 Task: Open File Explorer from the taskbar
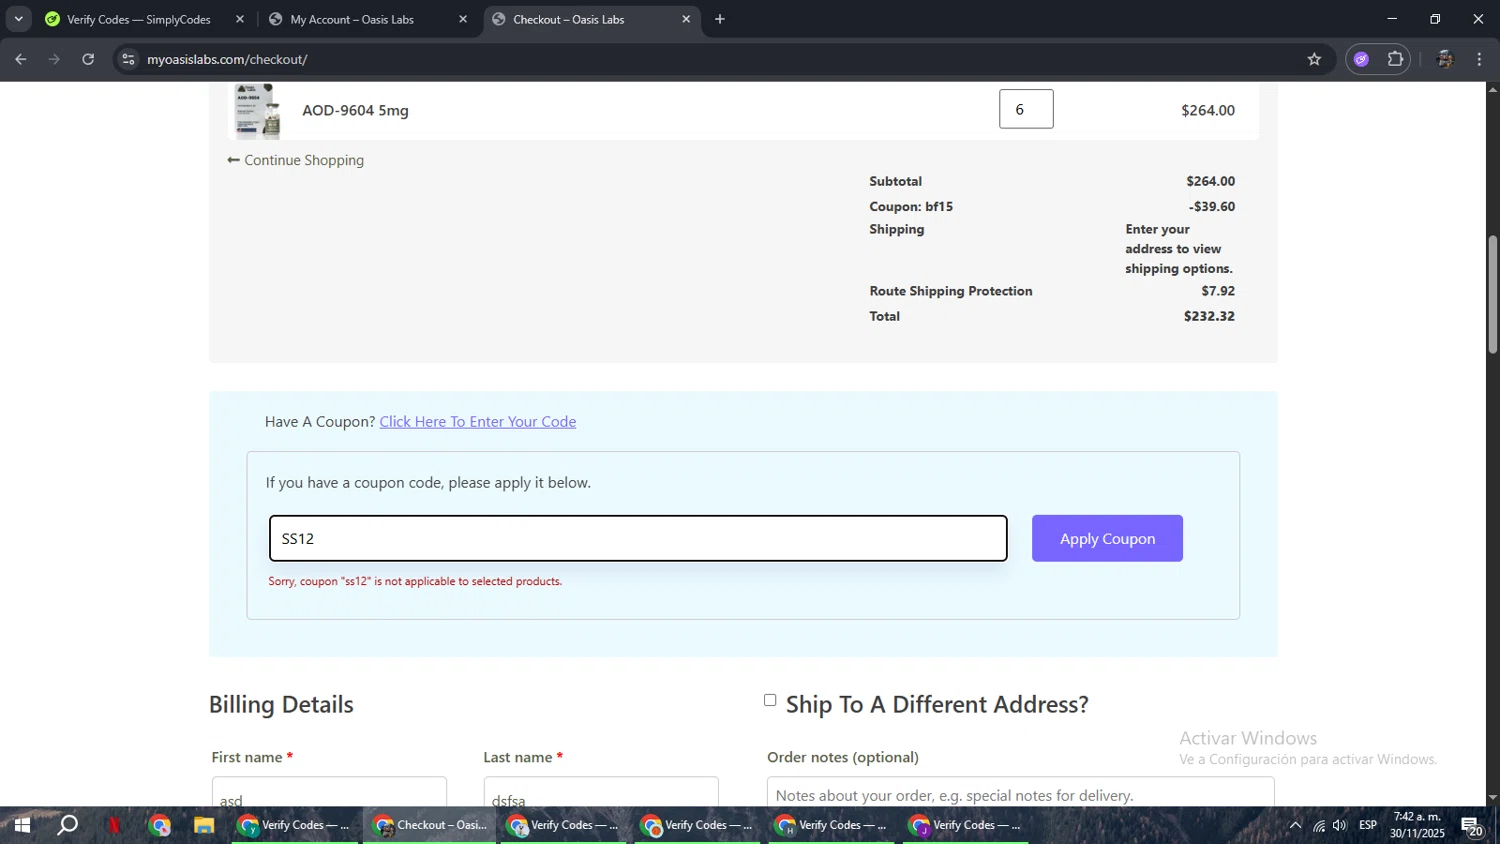204,826
